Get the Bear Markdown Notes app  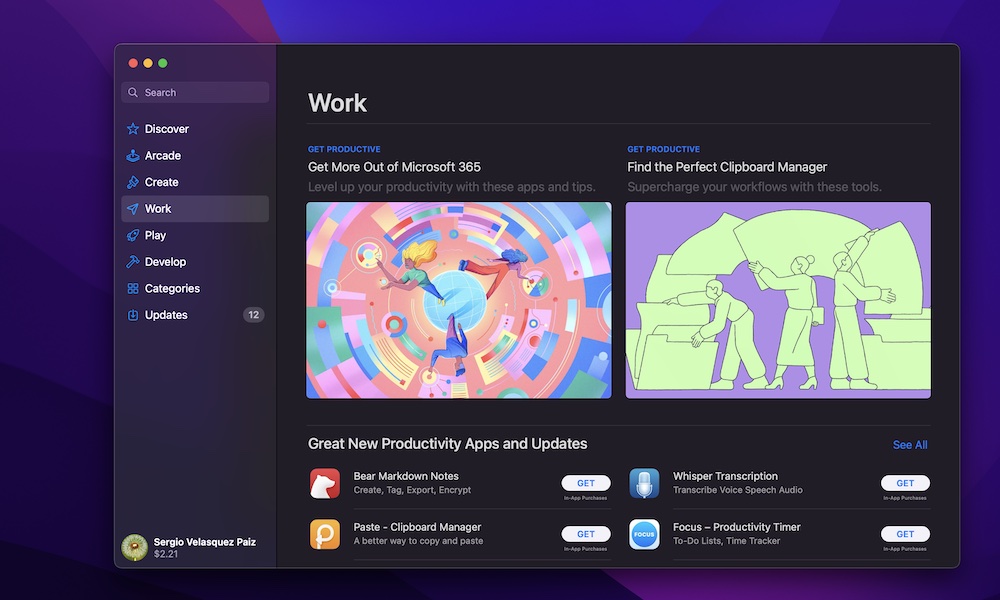point(585,483)
